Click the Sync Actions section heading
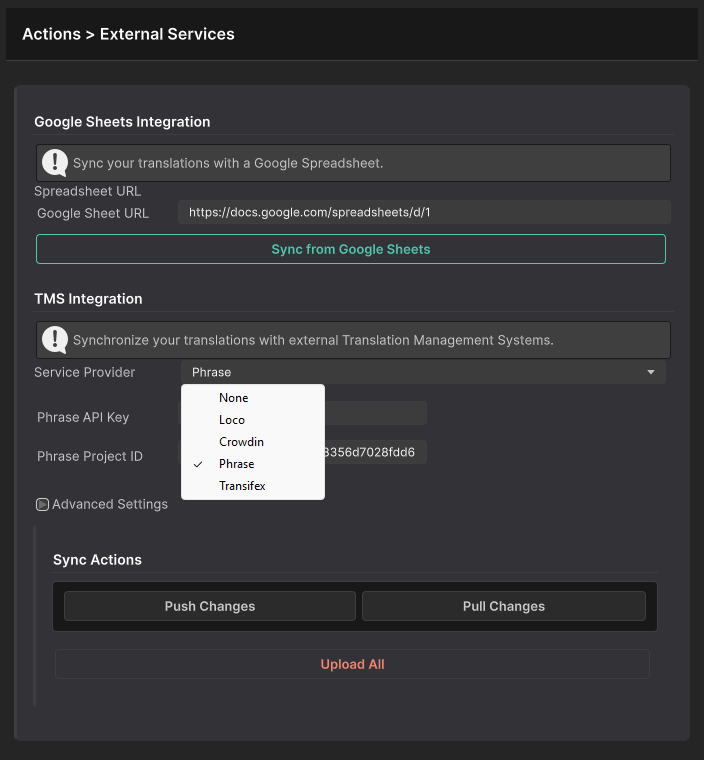Viewport: 704px width, 760px height. [97, 560]
